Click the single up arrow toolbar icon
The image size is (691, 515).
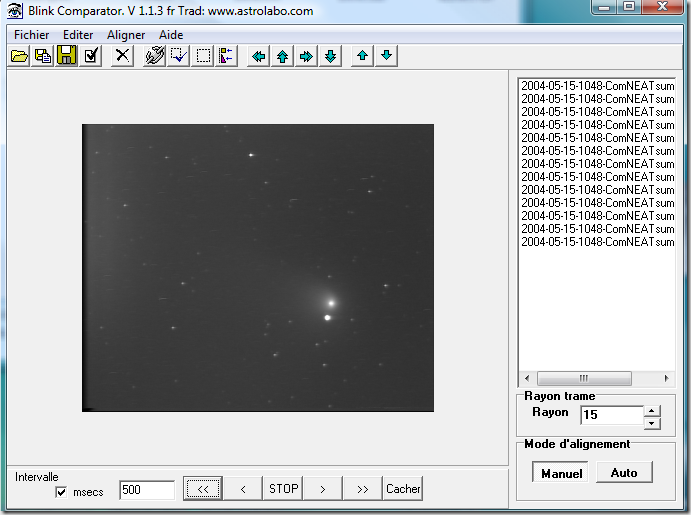[363, 56]
